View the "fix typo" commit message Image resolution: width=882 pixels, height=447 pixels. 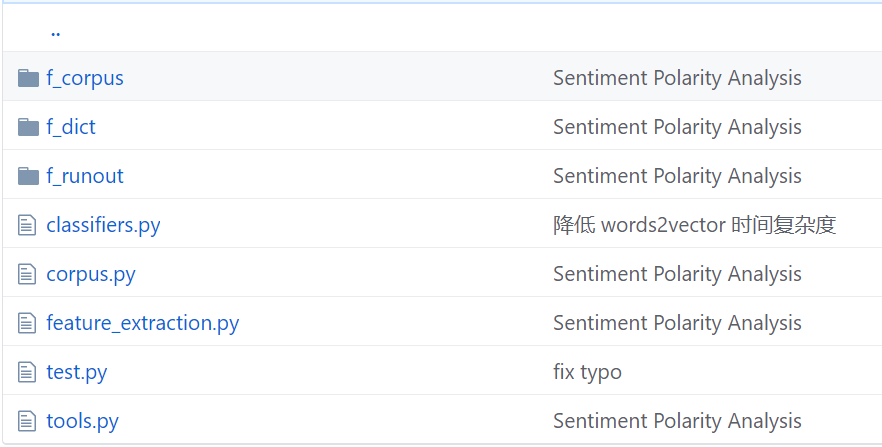[x=587, y=372]
